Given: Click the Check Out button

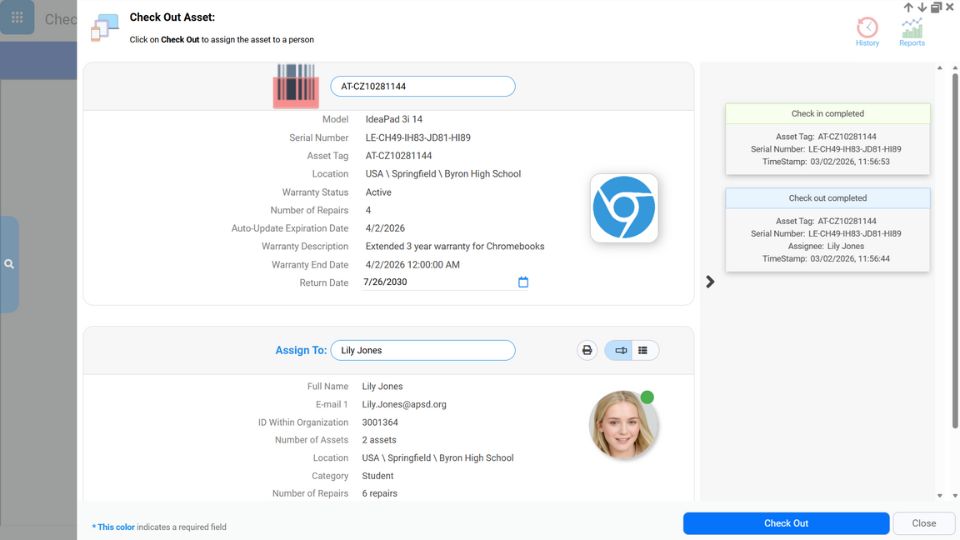Looking at the screenshot, I should tap(786, 523).
